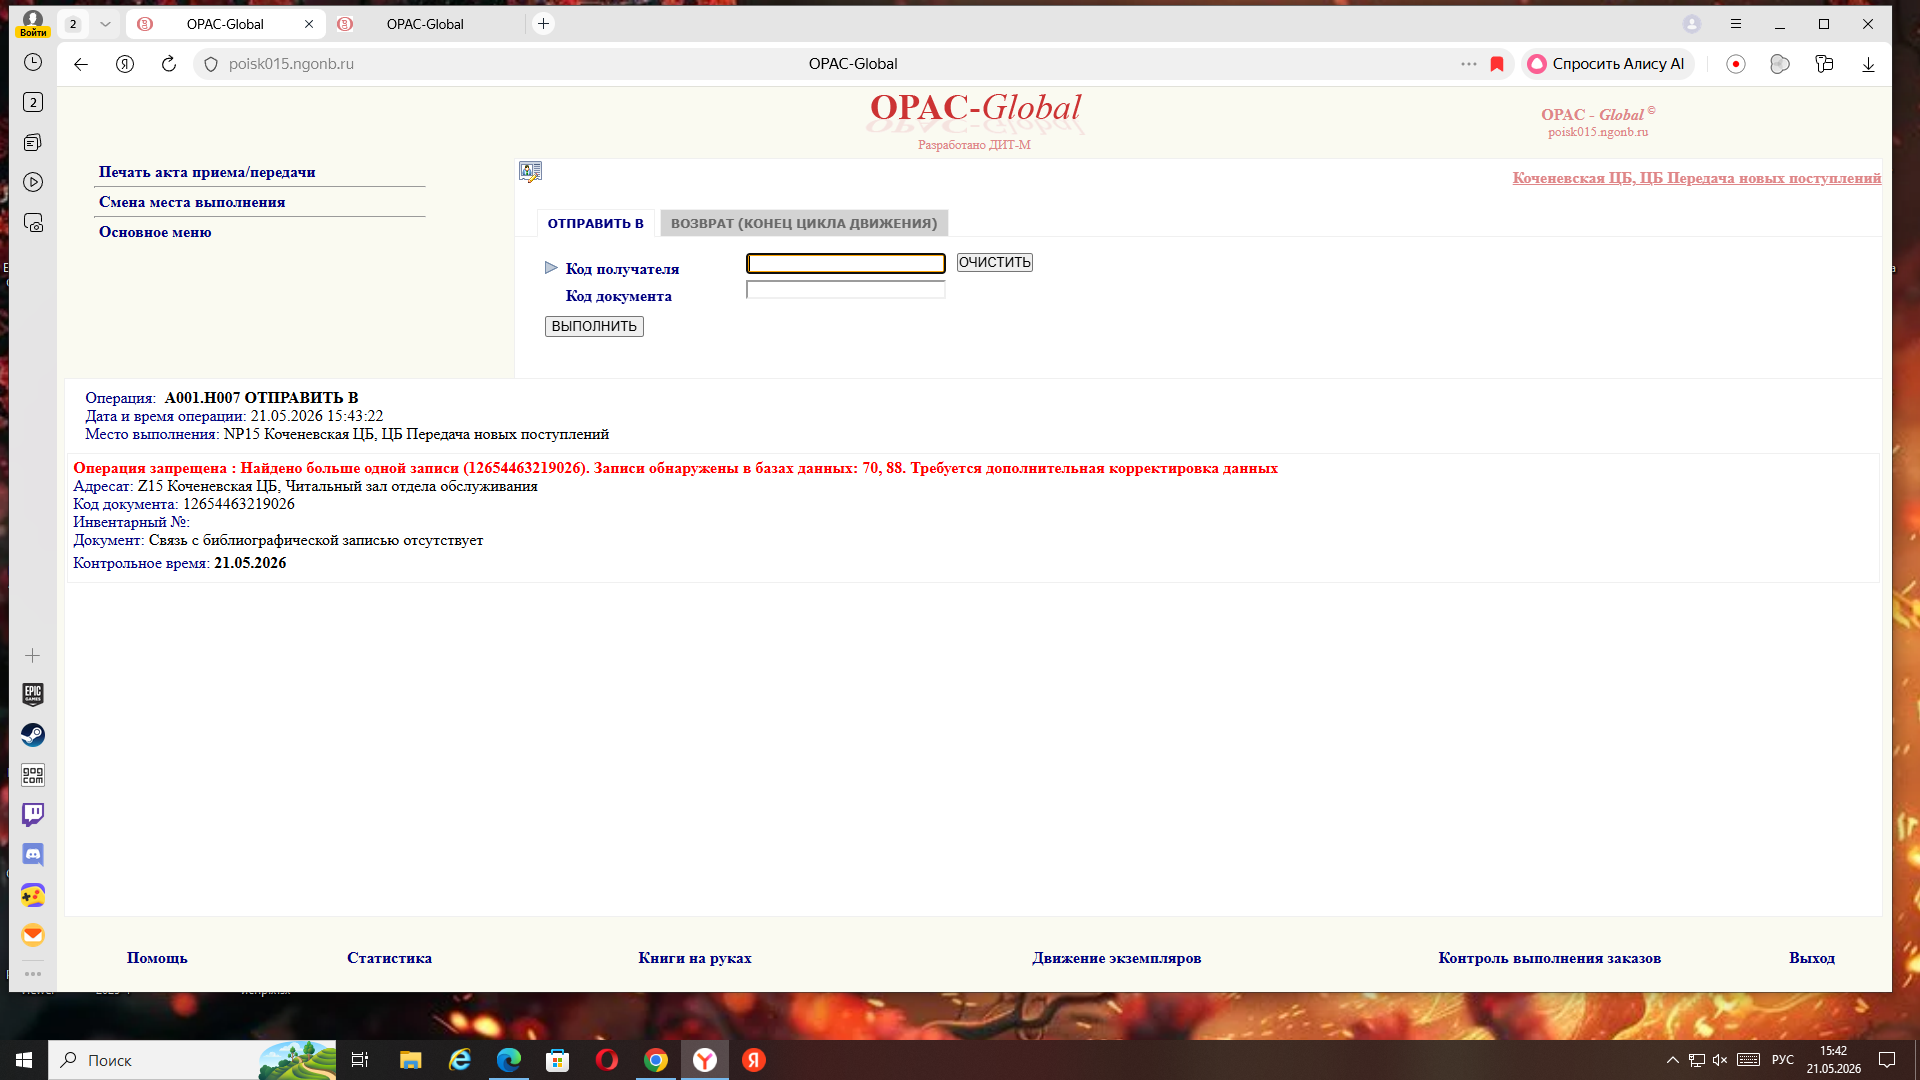Add a new sidebar app with plus icon
The image size is (1920, 1080).
click(x=33, y=655)
